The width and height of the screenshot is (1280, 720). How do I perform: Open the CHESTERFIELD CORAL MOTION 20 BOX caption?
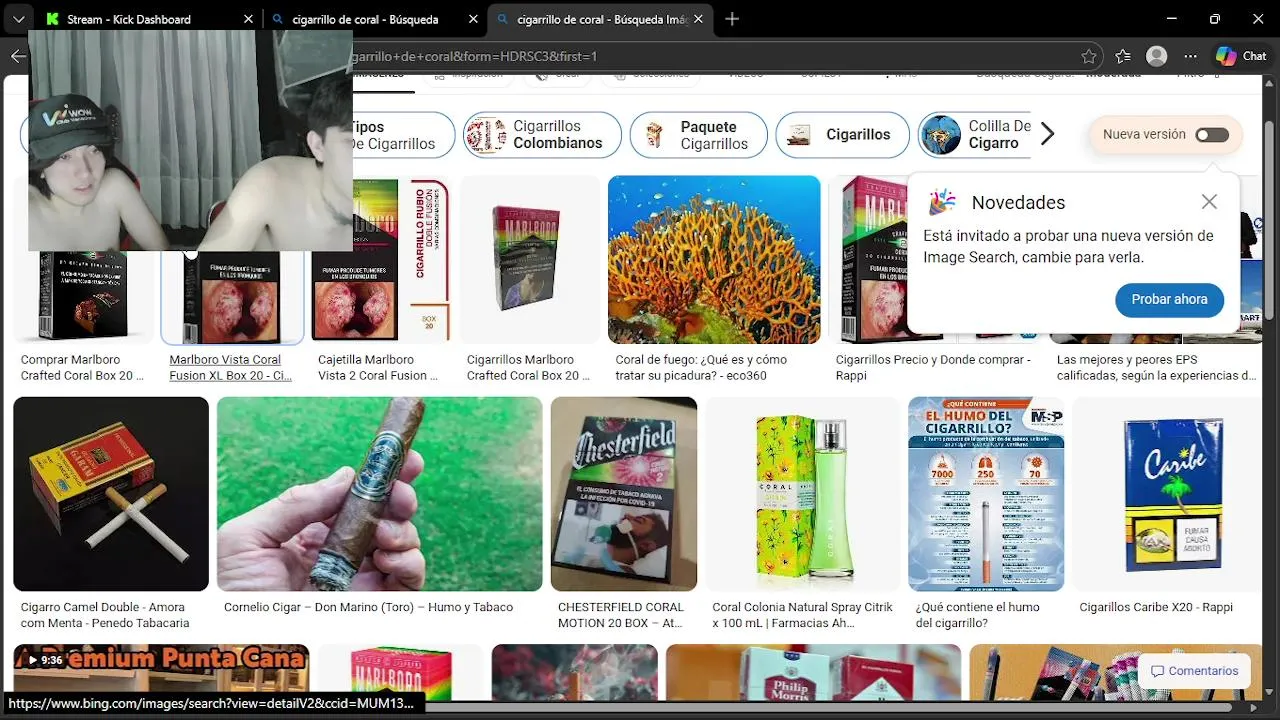pyautogui.click(x=621, y=615)
